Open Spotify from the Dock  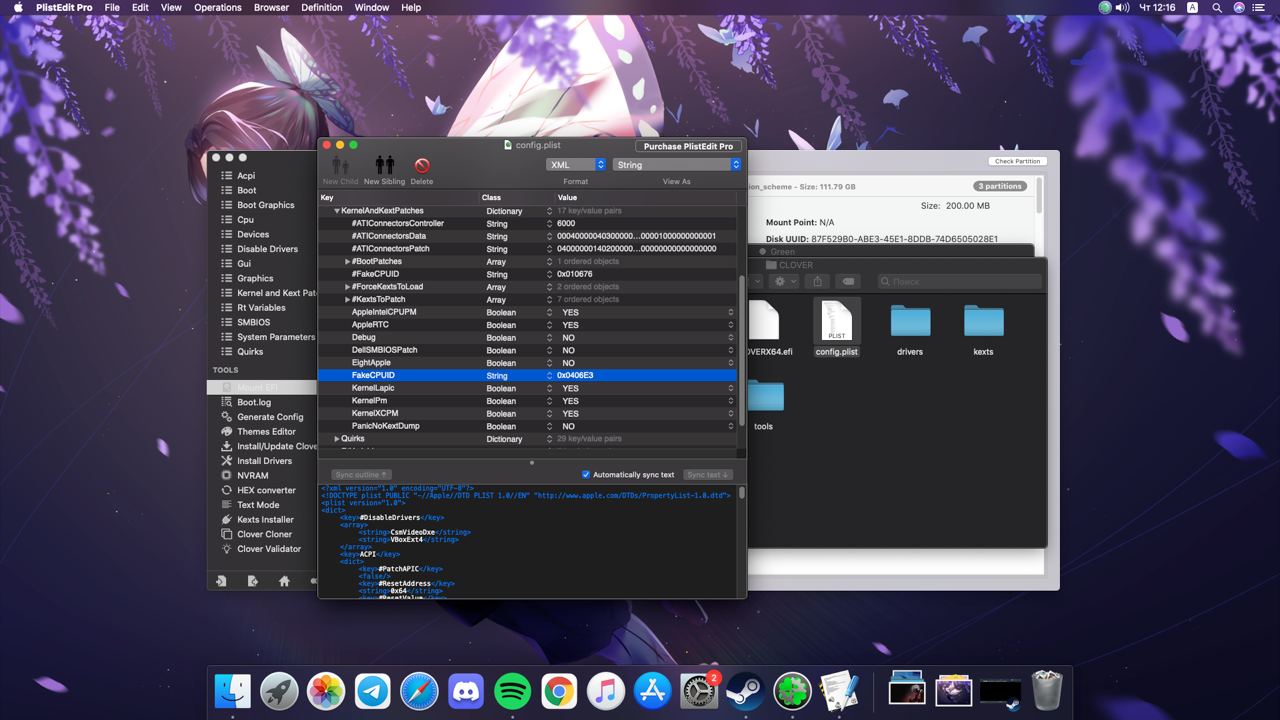(x=513, y=691)
